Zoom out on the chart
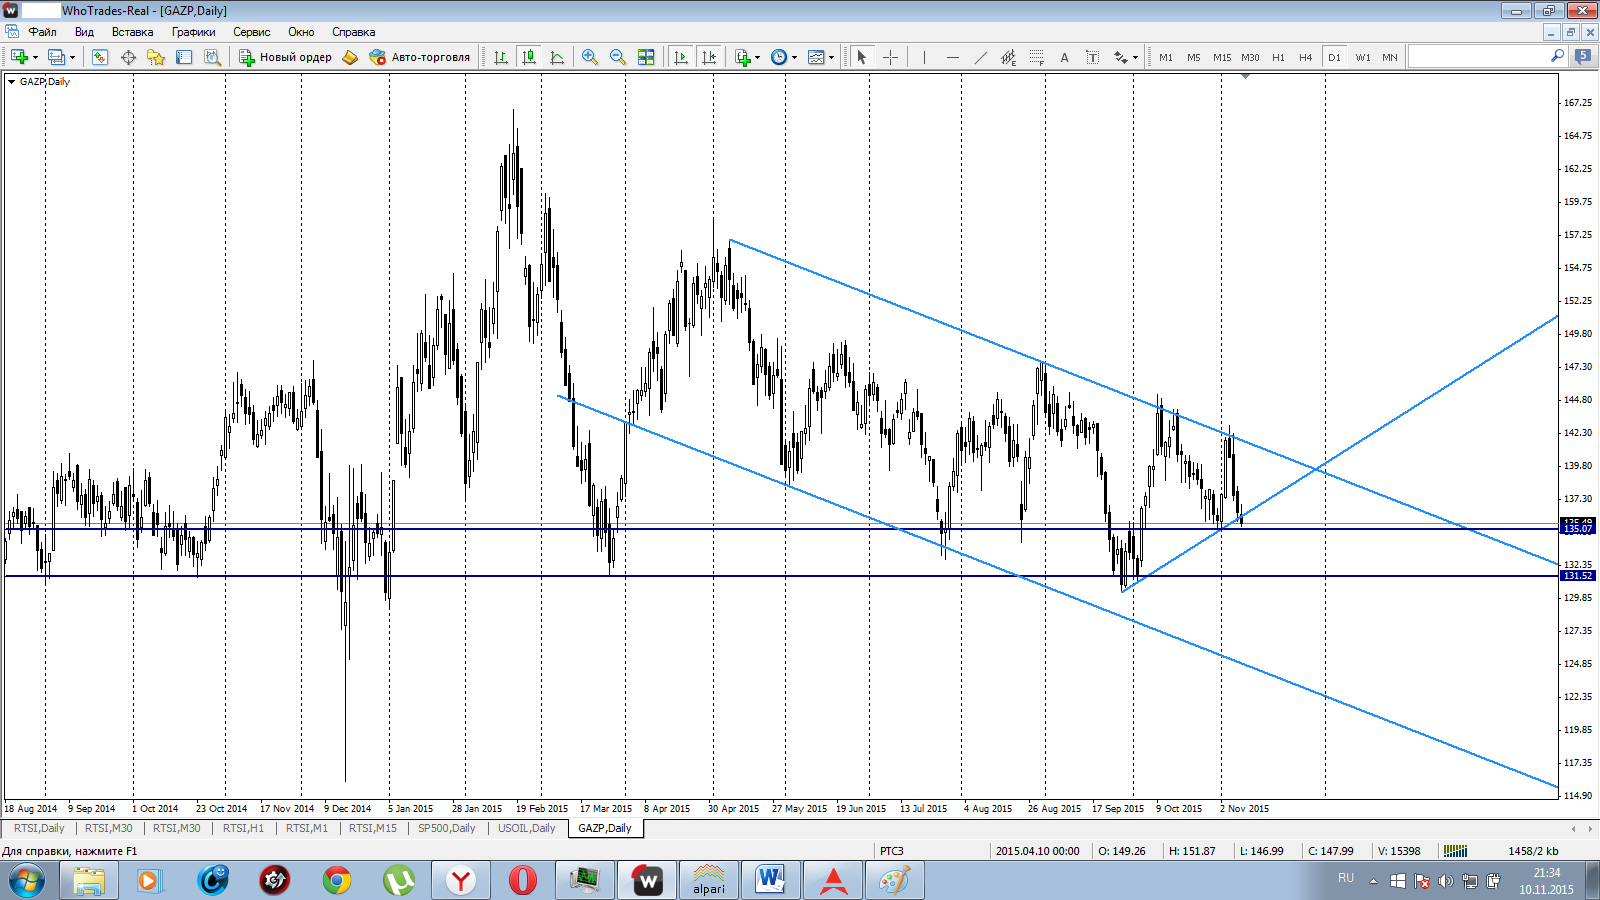Image resolution: width=1600 pixels, height=900 pixels. [x=618, y=57]
